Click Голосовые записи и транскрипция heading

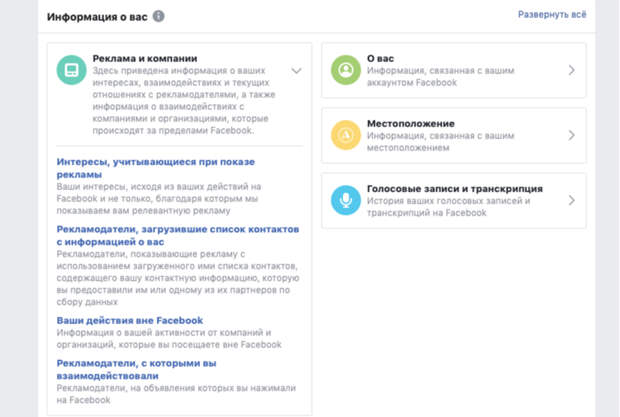pyautogui.click(x=455, y=189)
